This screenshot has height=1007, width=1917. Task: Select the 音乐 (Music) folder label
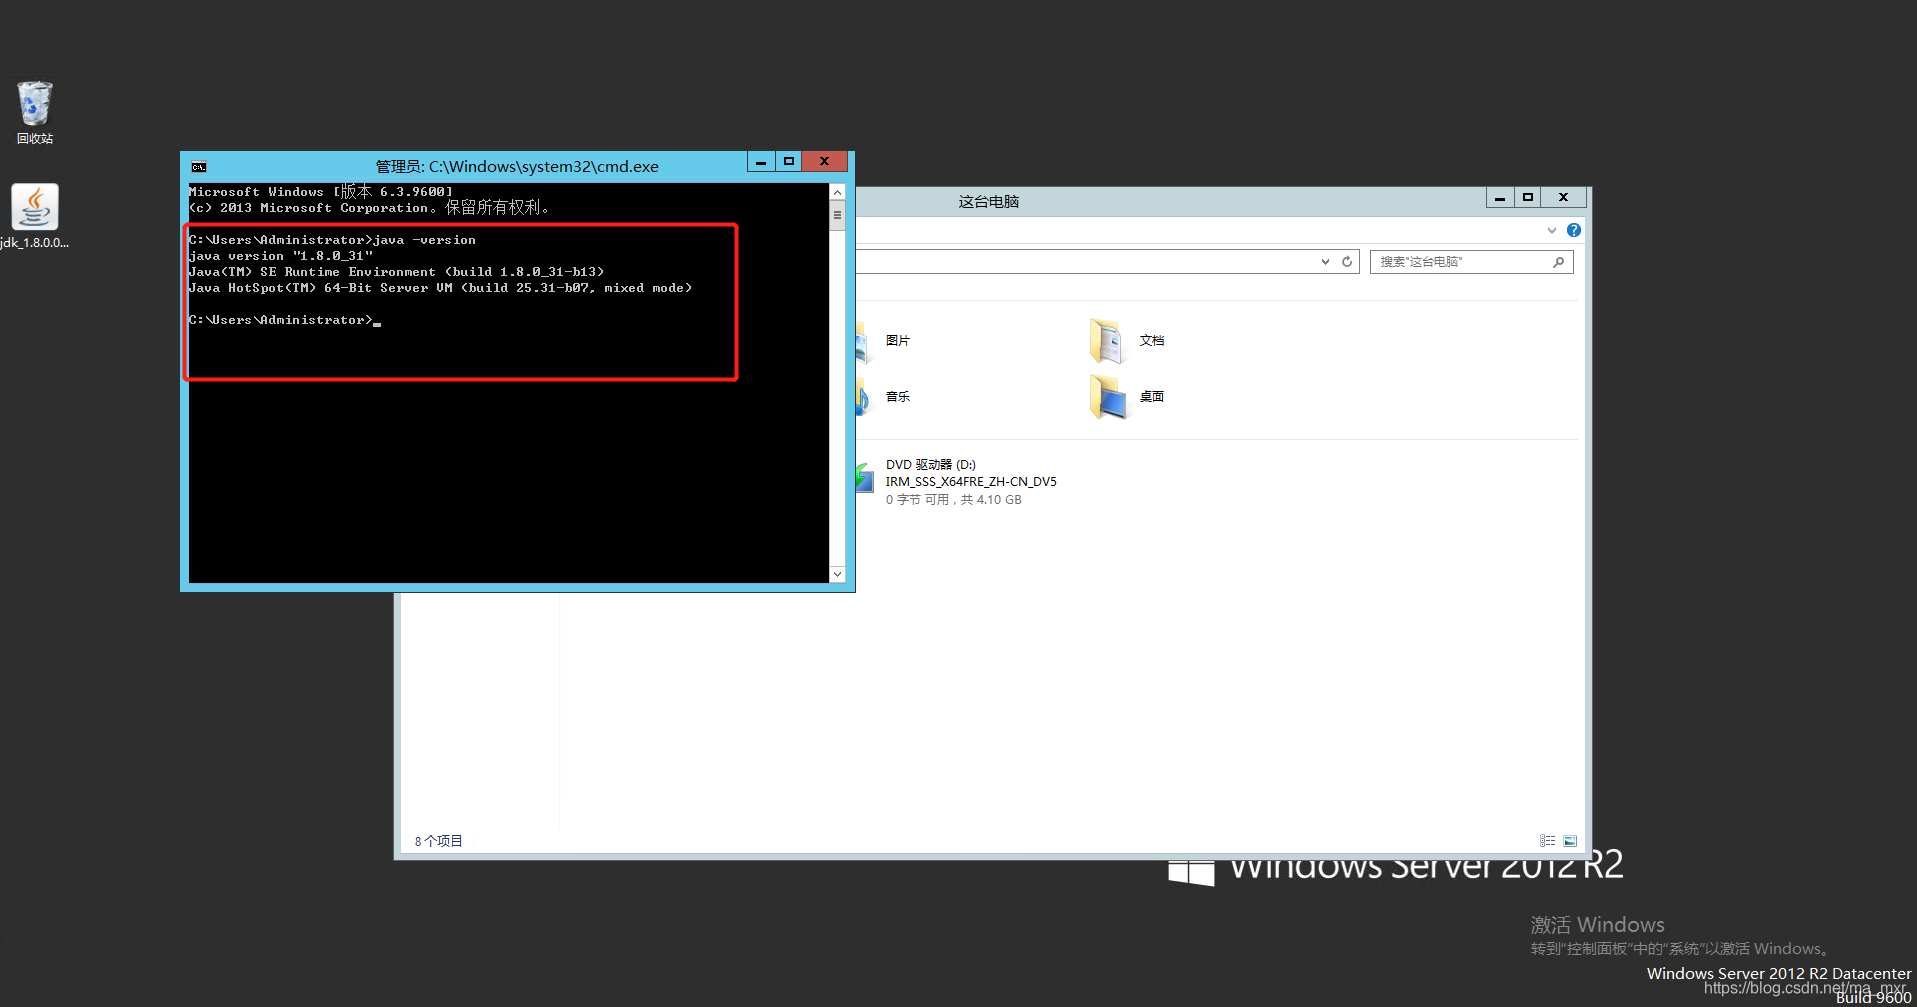point(898,397)
